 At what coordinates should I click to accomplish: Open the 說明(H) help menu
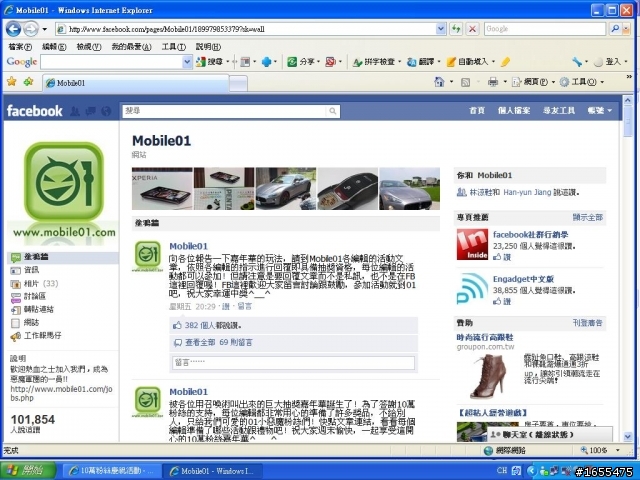208,47
